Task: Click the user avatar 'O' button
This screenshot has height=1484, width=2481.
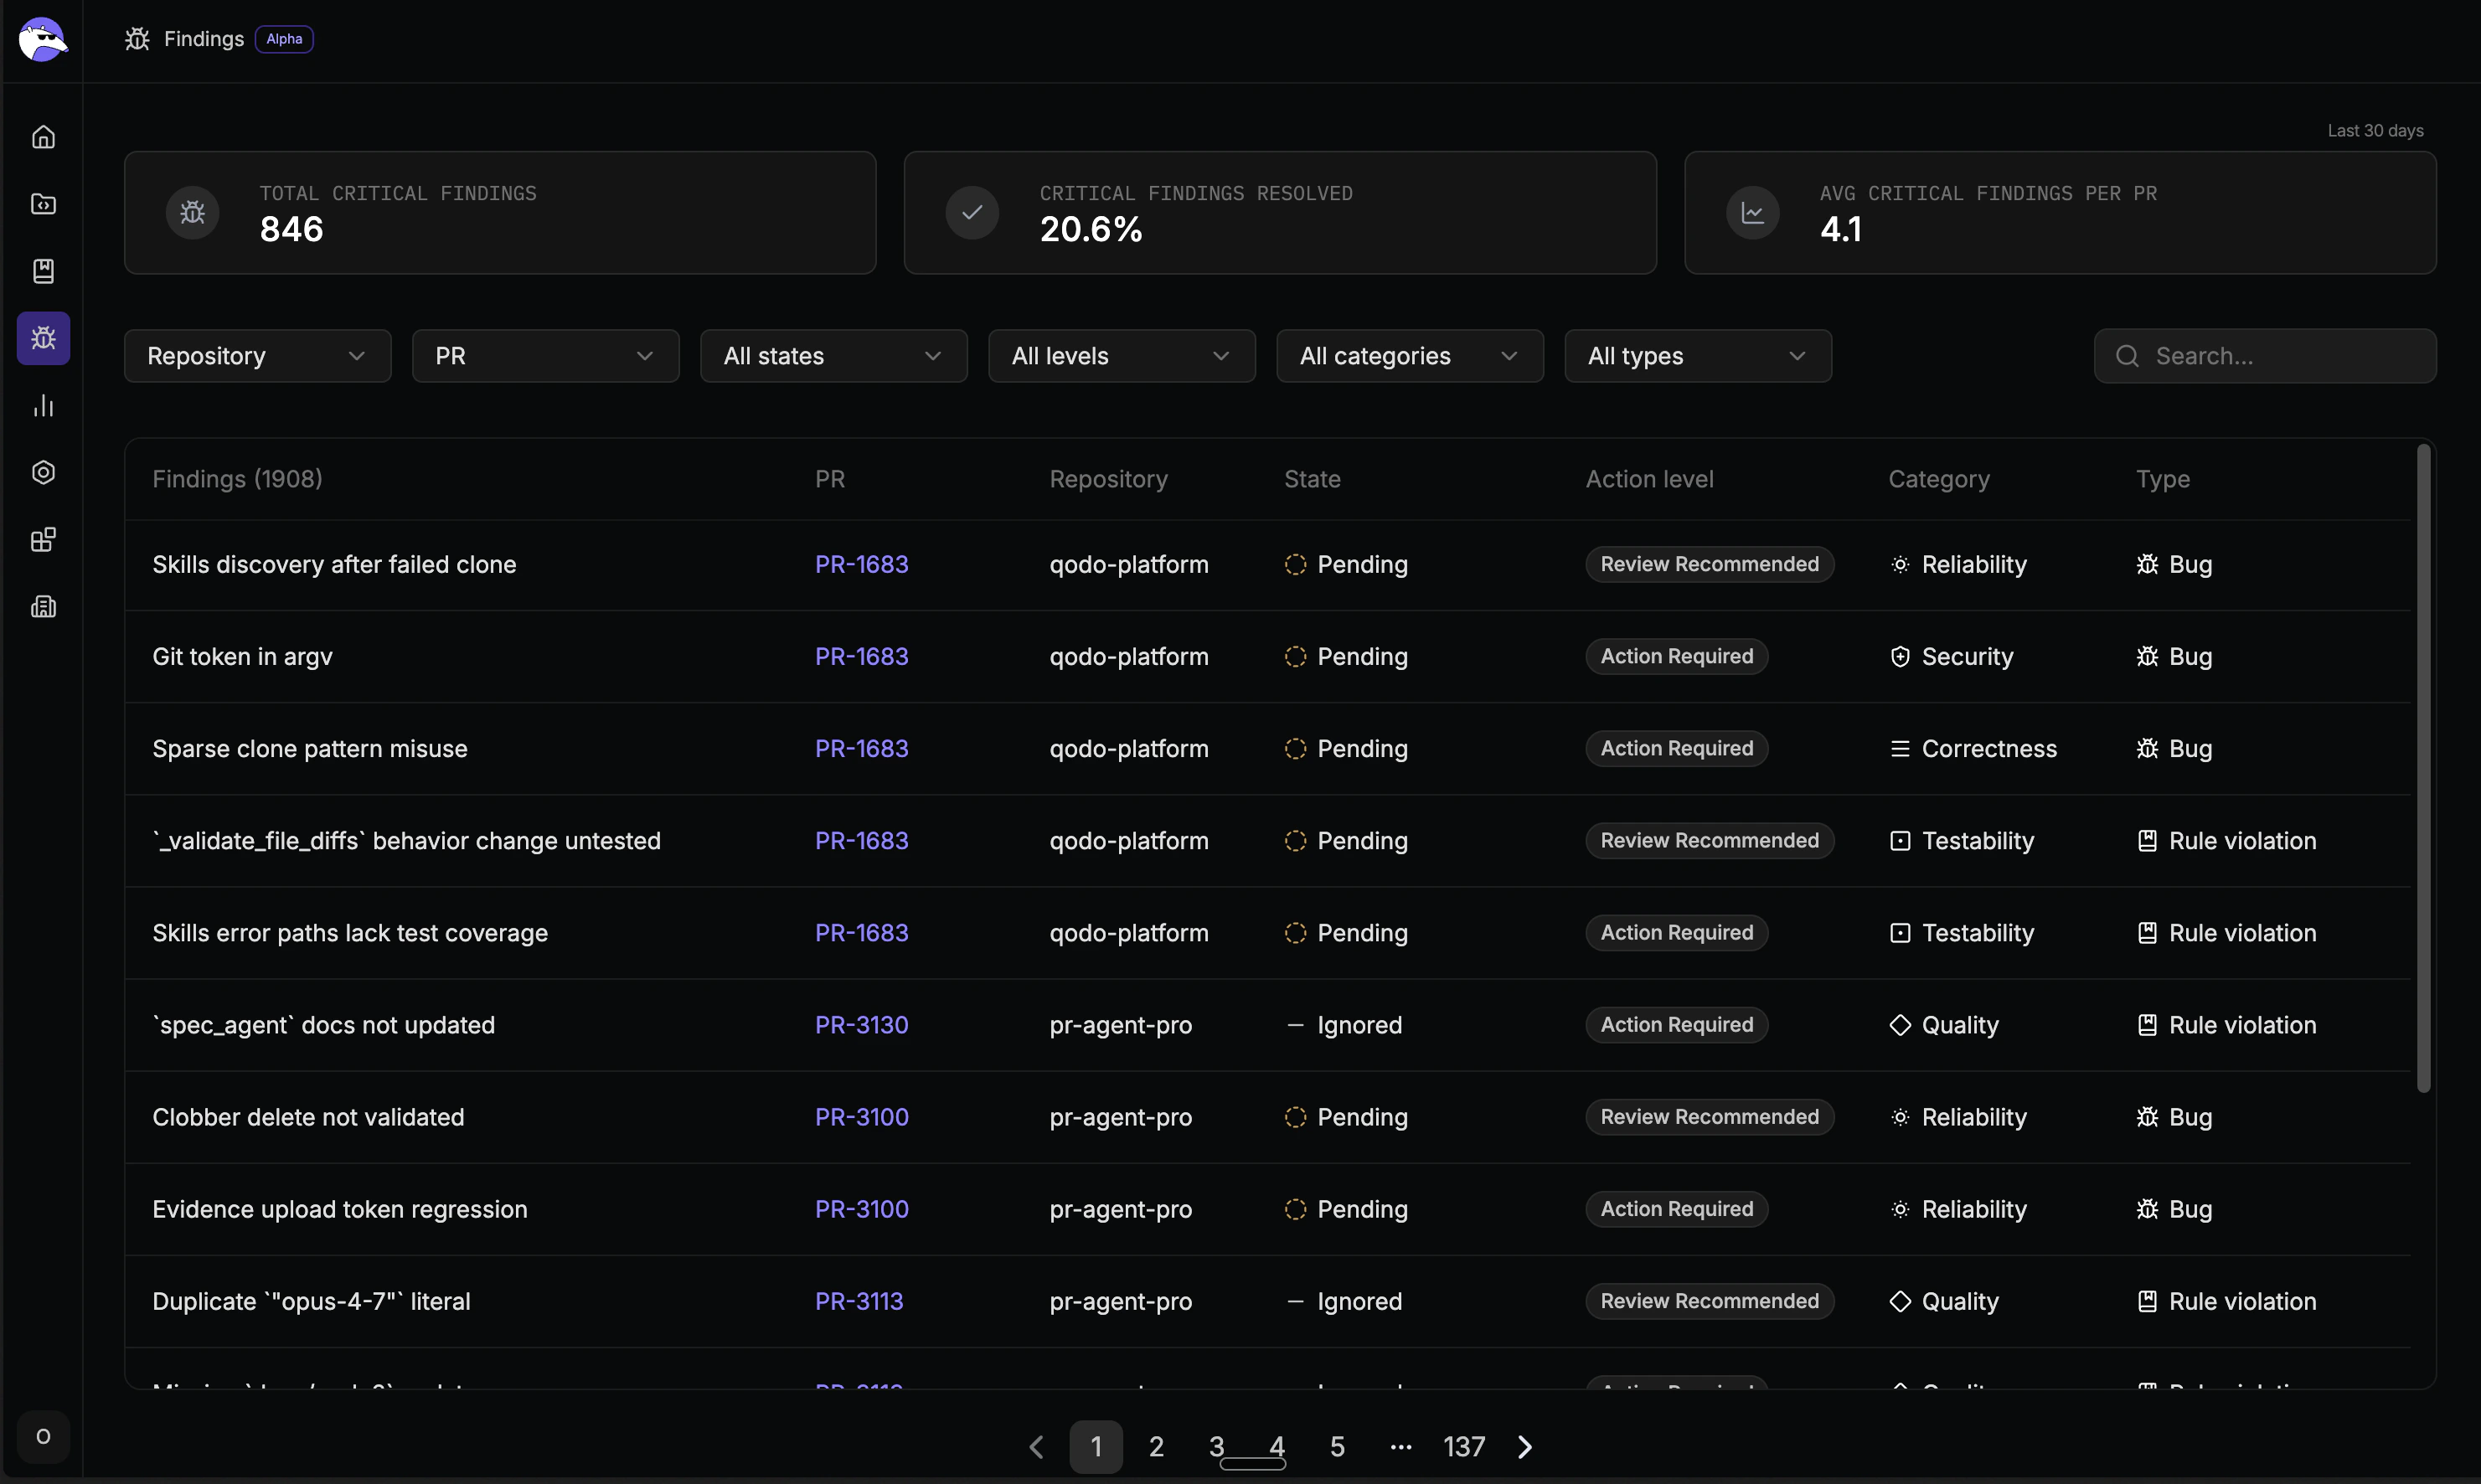Action: click(x=43, y=1437)
